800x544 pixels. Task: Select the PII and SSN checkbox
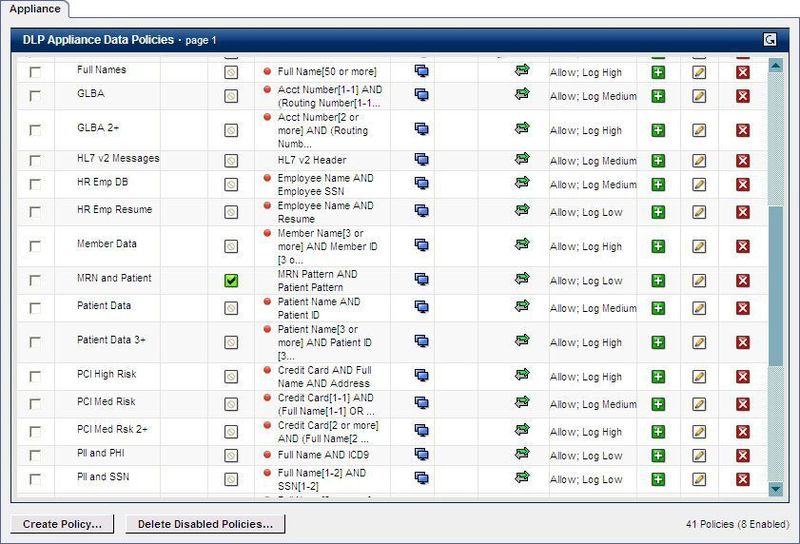(35, 479)
